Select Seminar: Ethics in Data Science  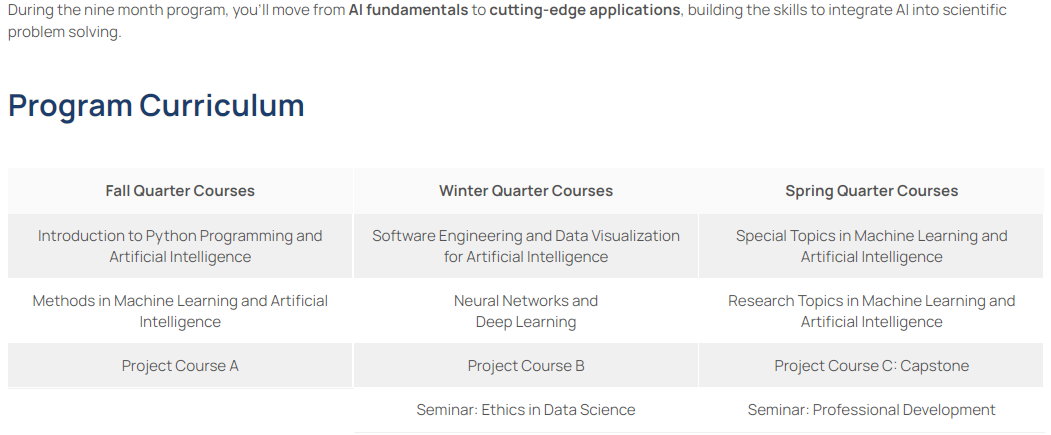click(526, 410)
